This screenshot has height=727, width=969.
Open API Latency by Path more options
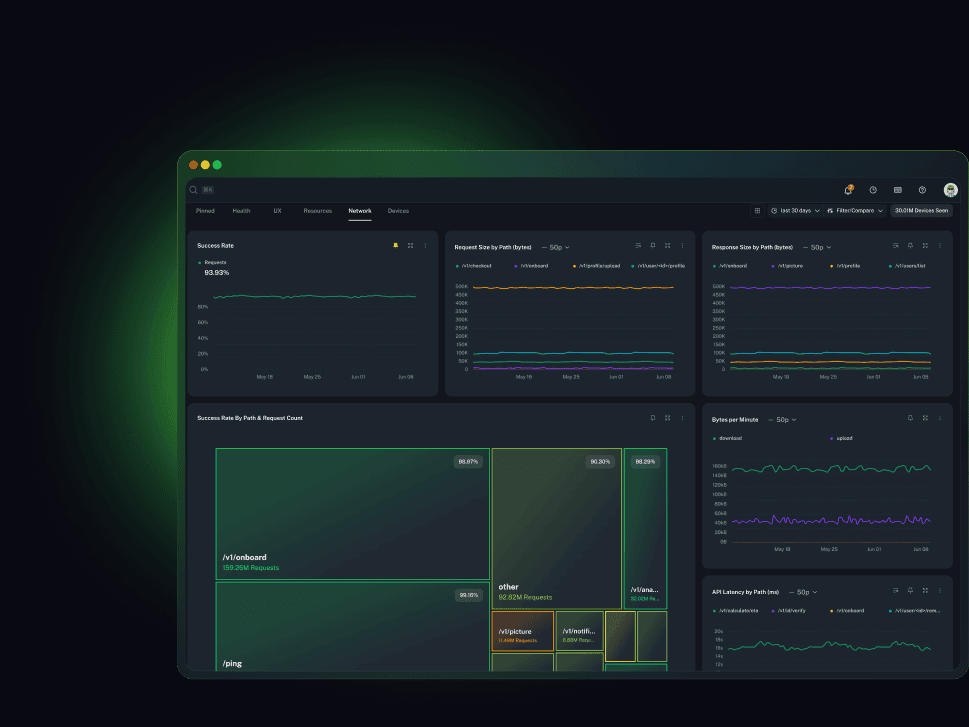[x=940, y=590]
